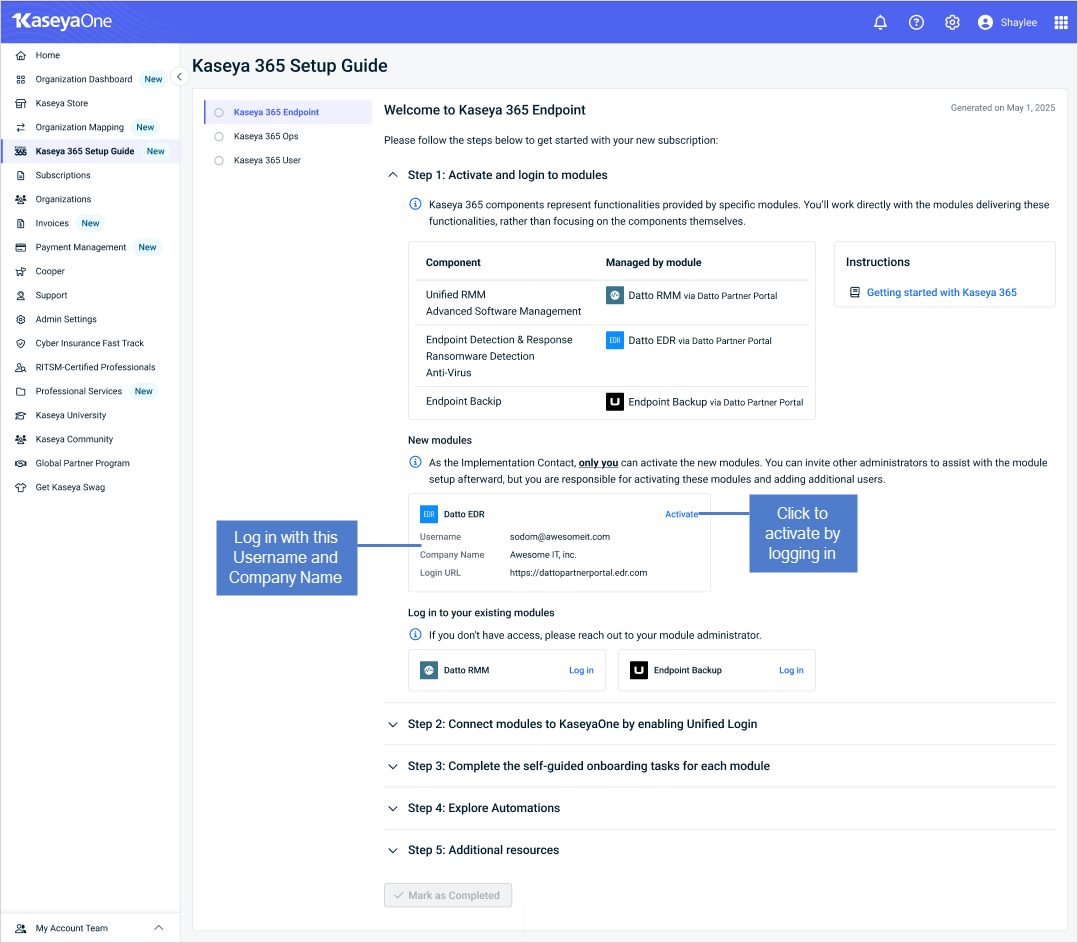
Task: Click the Ransomware Detection text
Action: 480,357
